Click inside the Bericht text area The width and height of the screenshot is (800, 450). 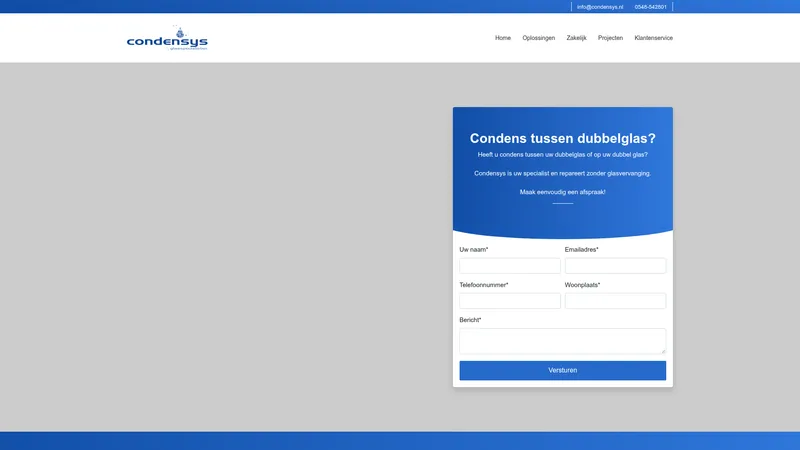[x=562, y=341]
